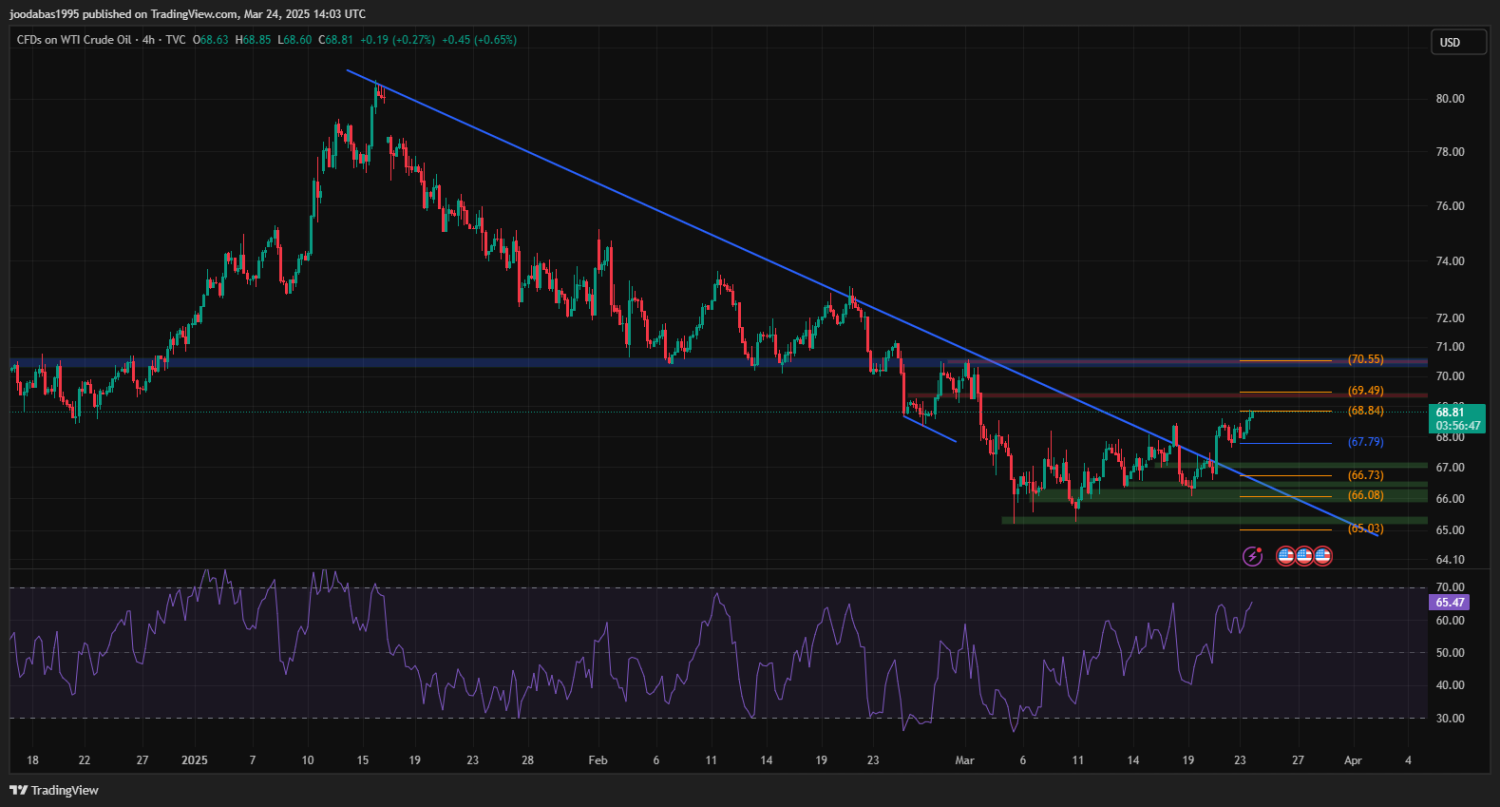Screen dimensions: 1500x807
Task: Click the L68.60 low value
Action: click(x=296, y=40)
